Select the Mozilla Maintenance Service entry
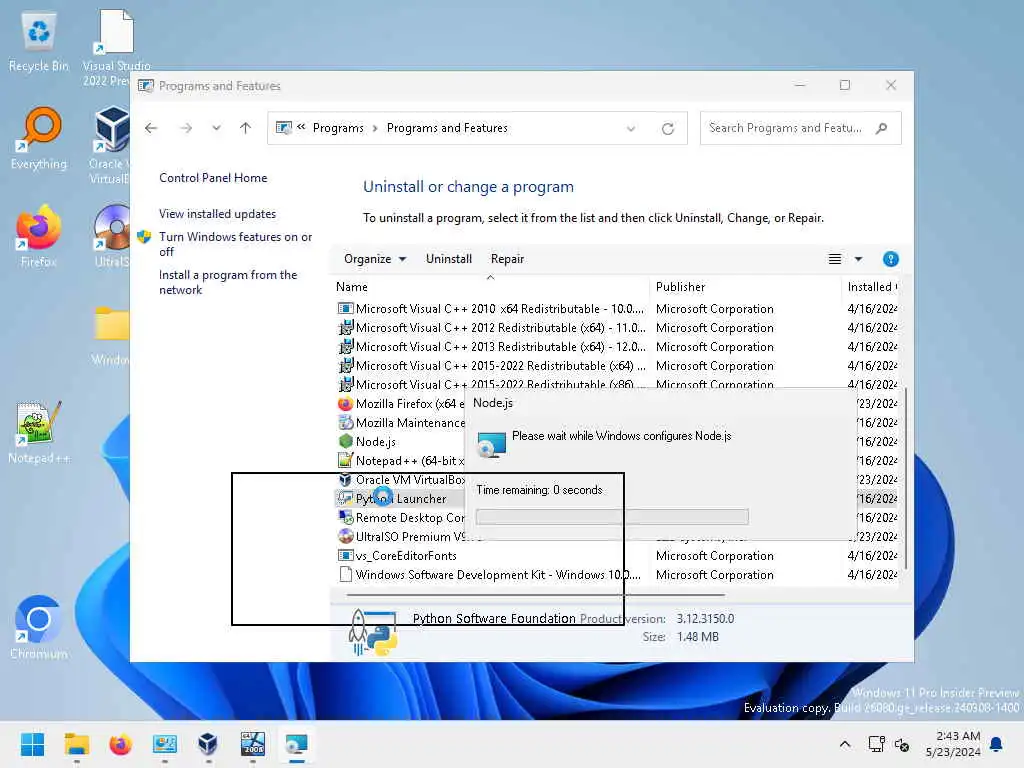Screen dimensions: 1024x768 pos(400,423)
